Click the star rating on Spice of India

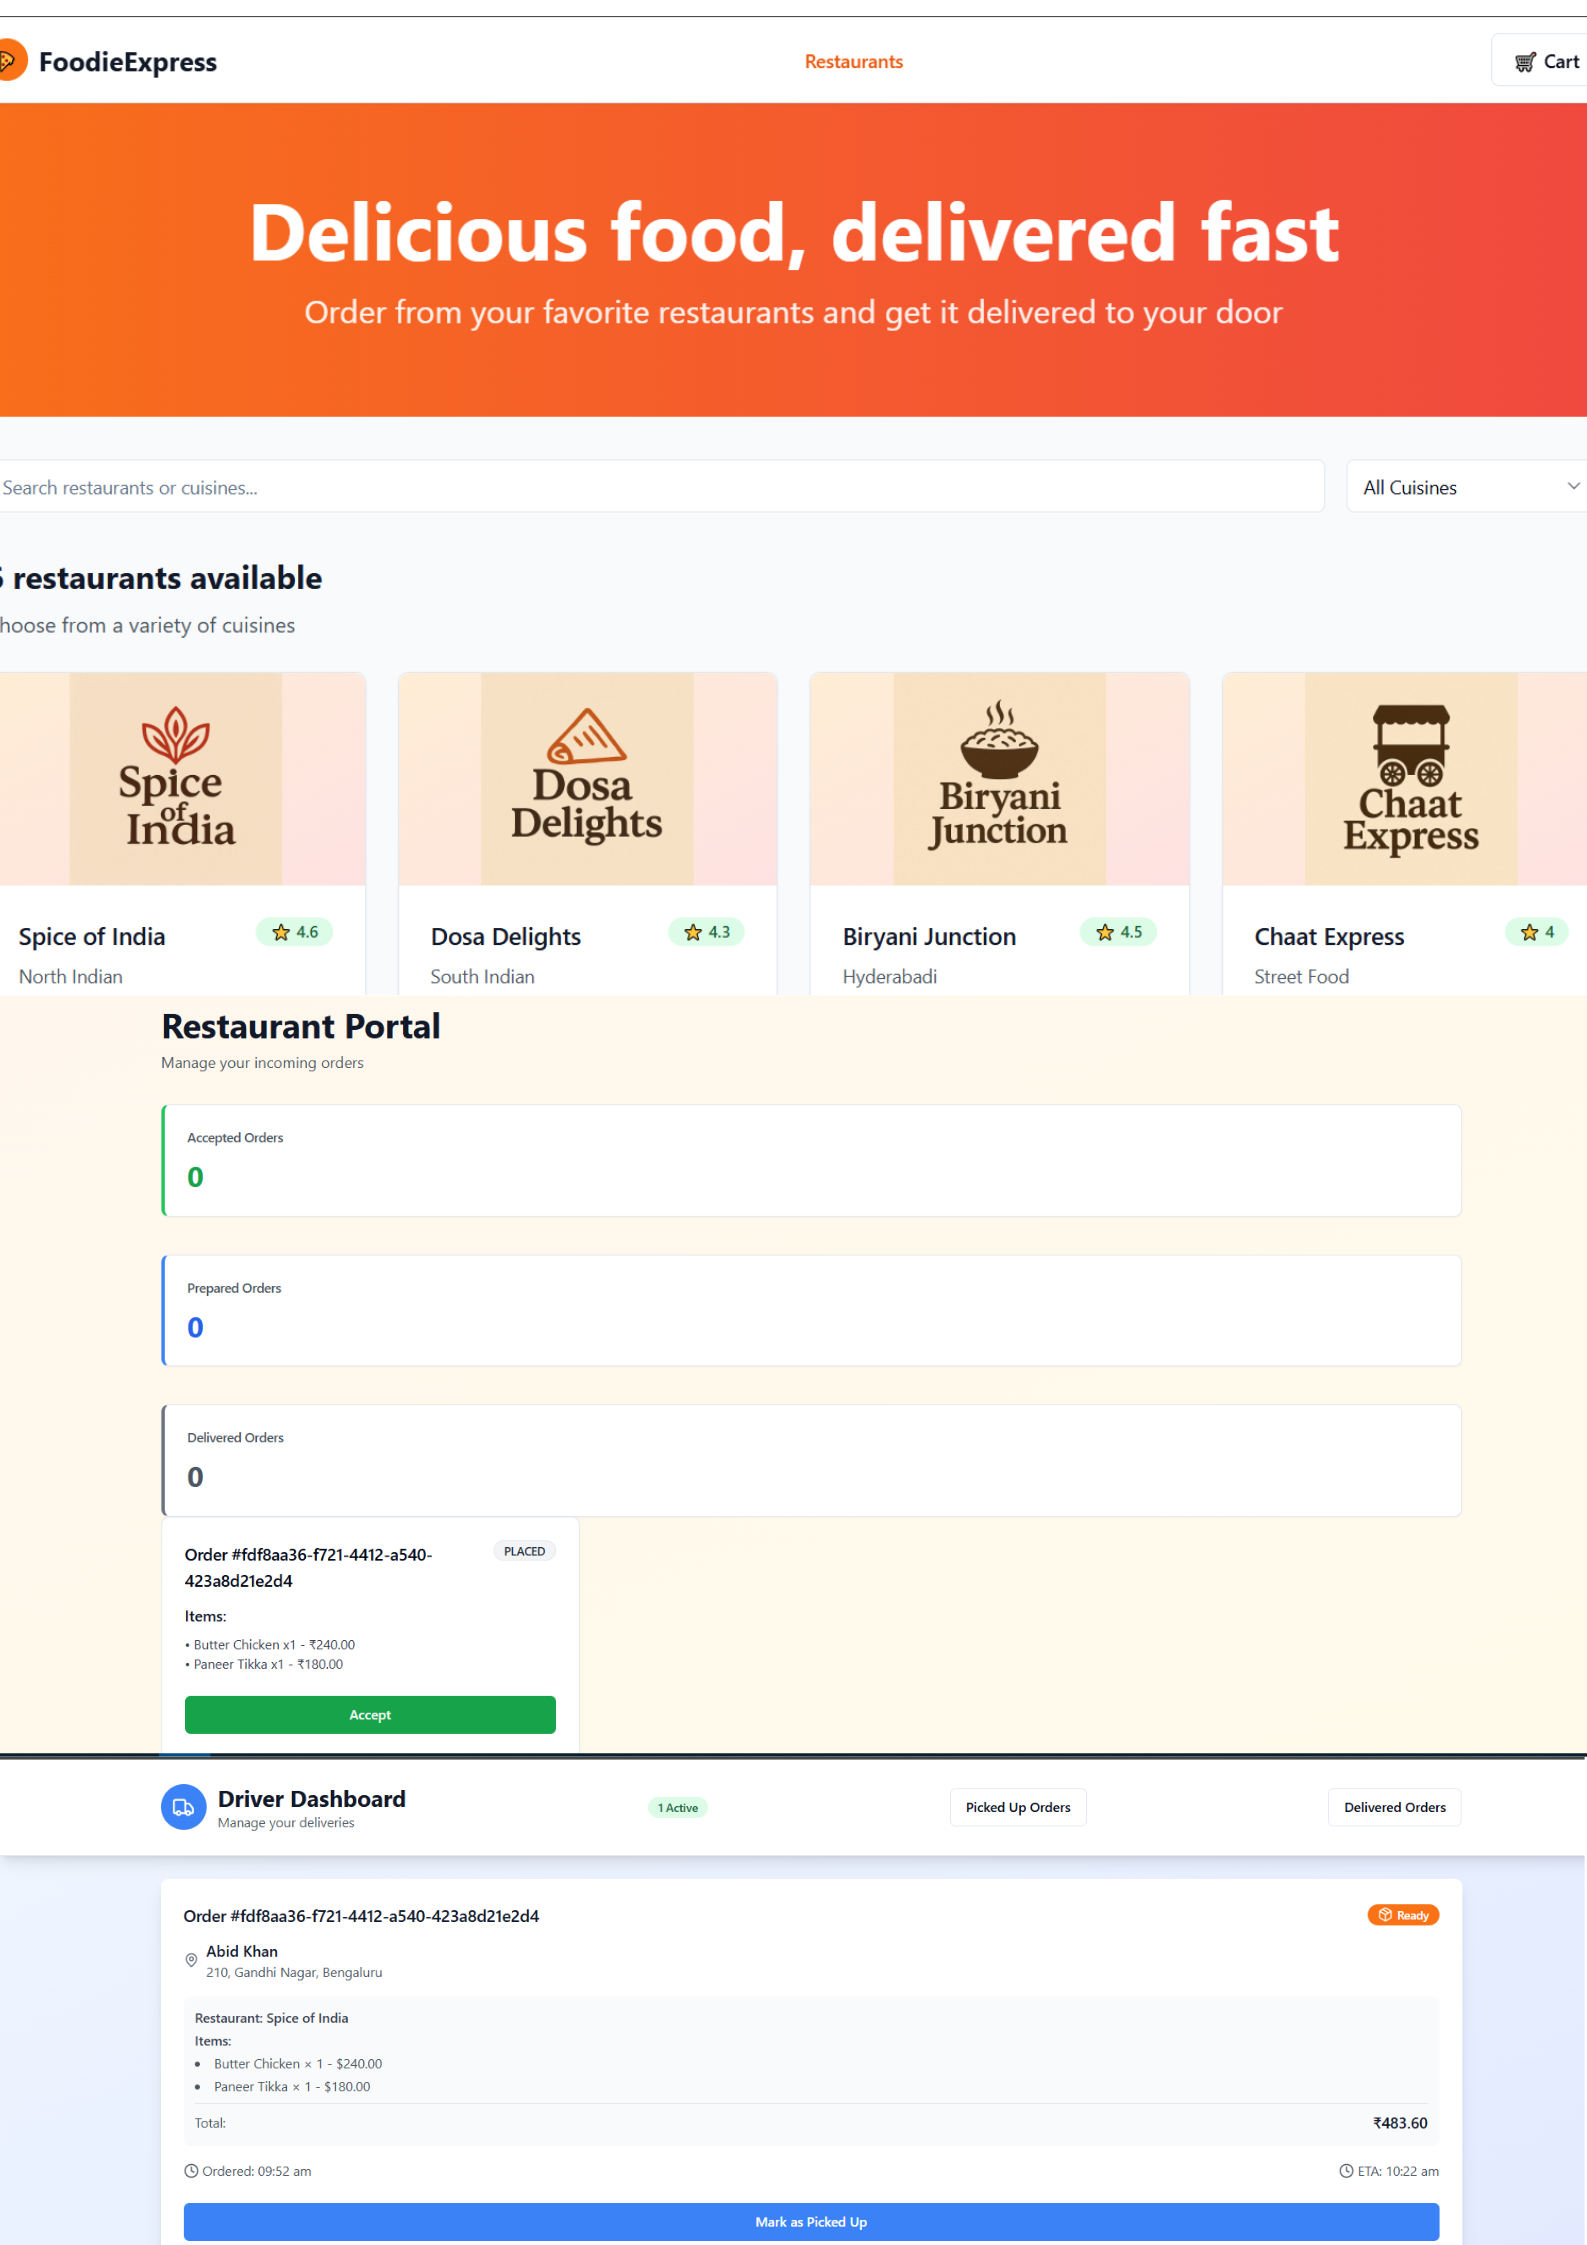295,932
